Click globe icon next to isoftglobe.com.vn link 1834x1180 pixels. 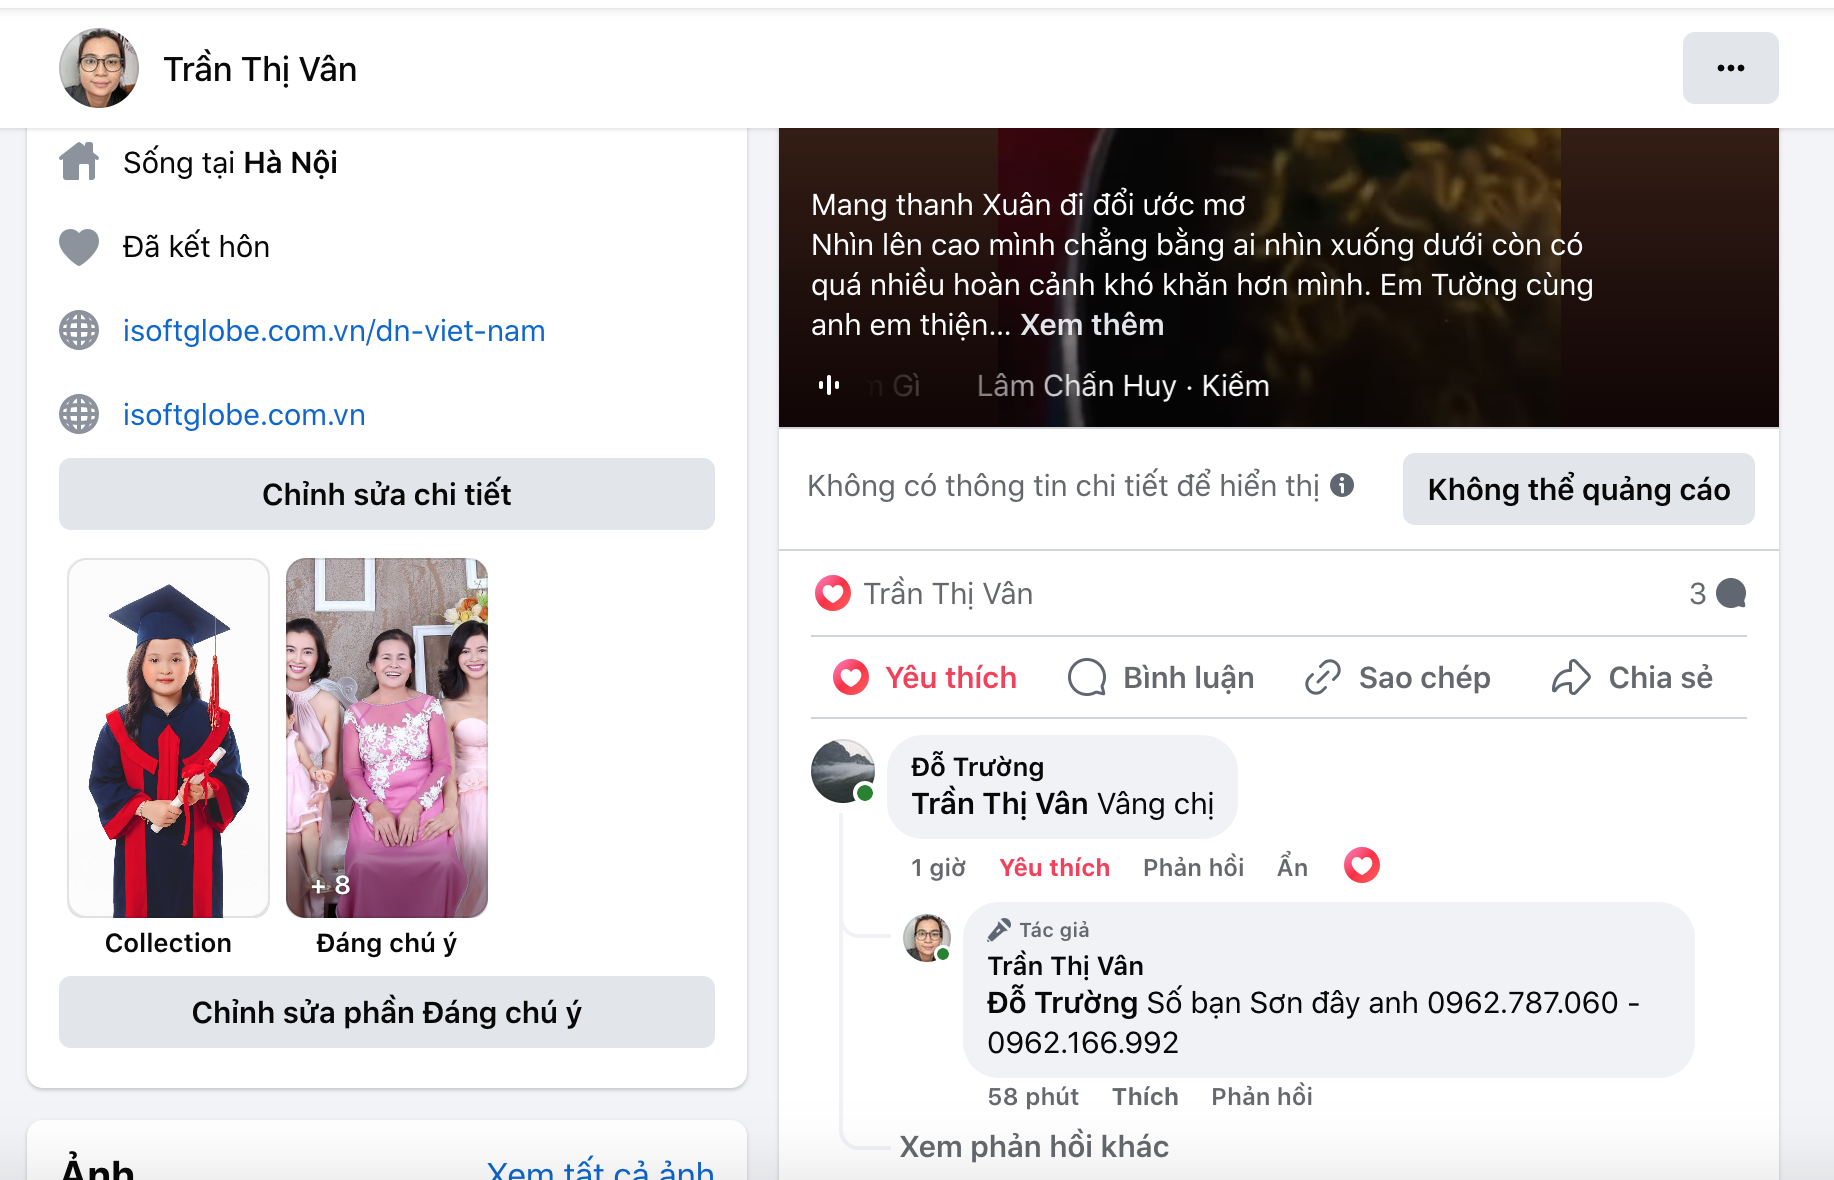[x=79, y=414]
